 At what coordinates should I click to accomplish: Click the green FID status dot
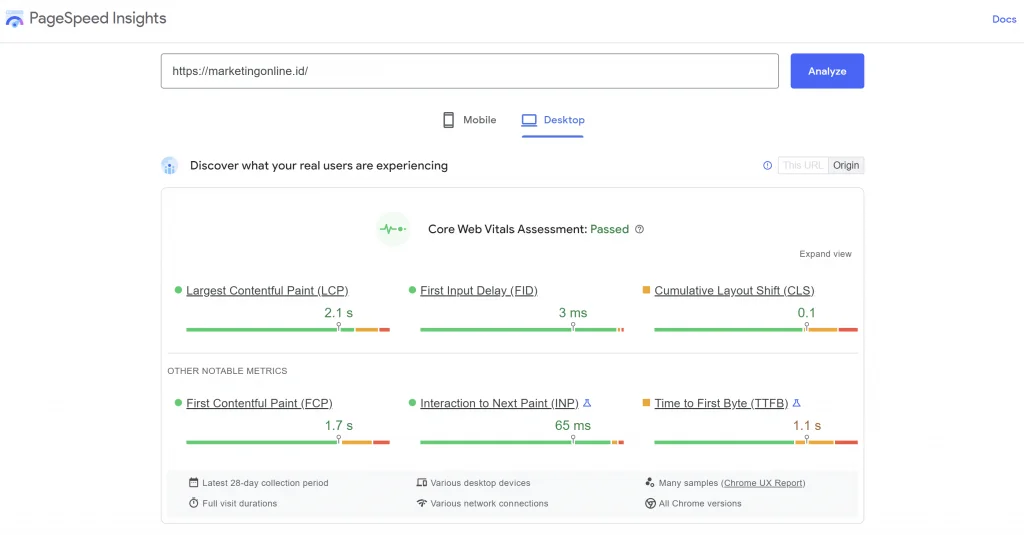[412, 290]
